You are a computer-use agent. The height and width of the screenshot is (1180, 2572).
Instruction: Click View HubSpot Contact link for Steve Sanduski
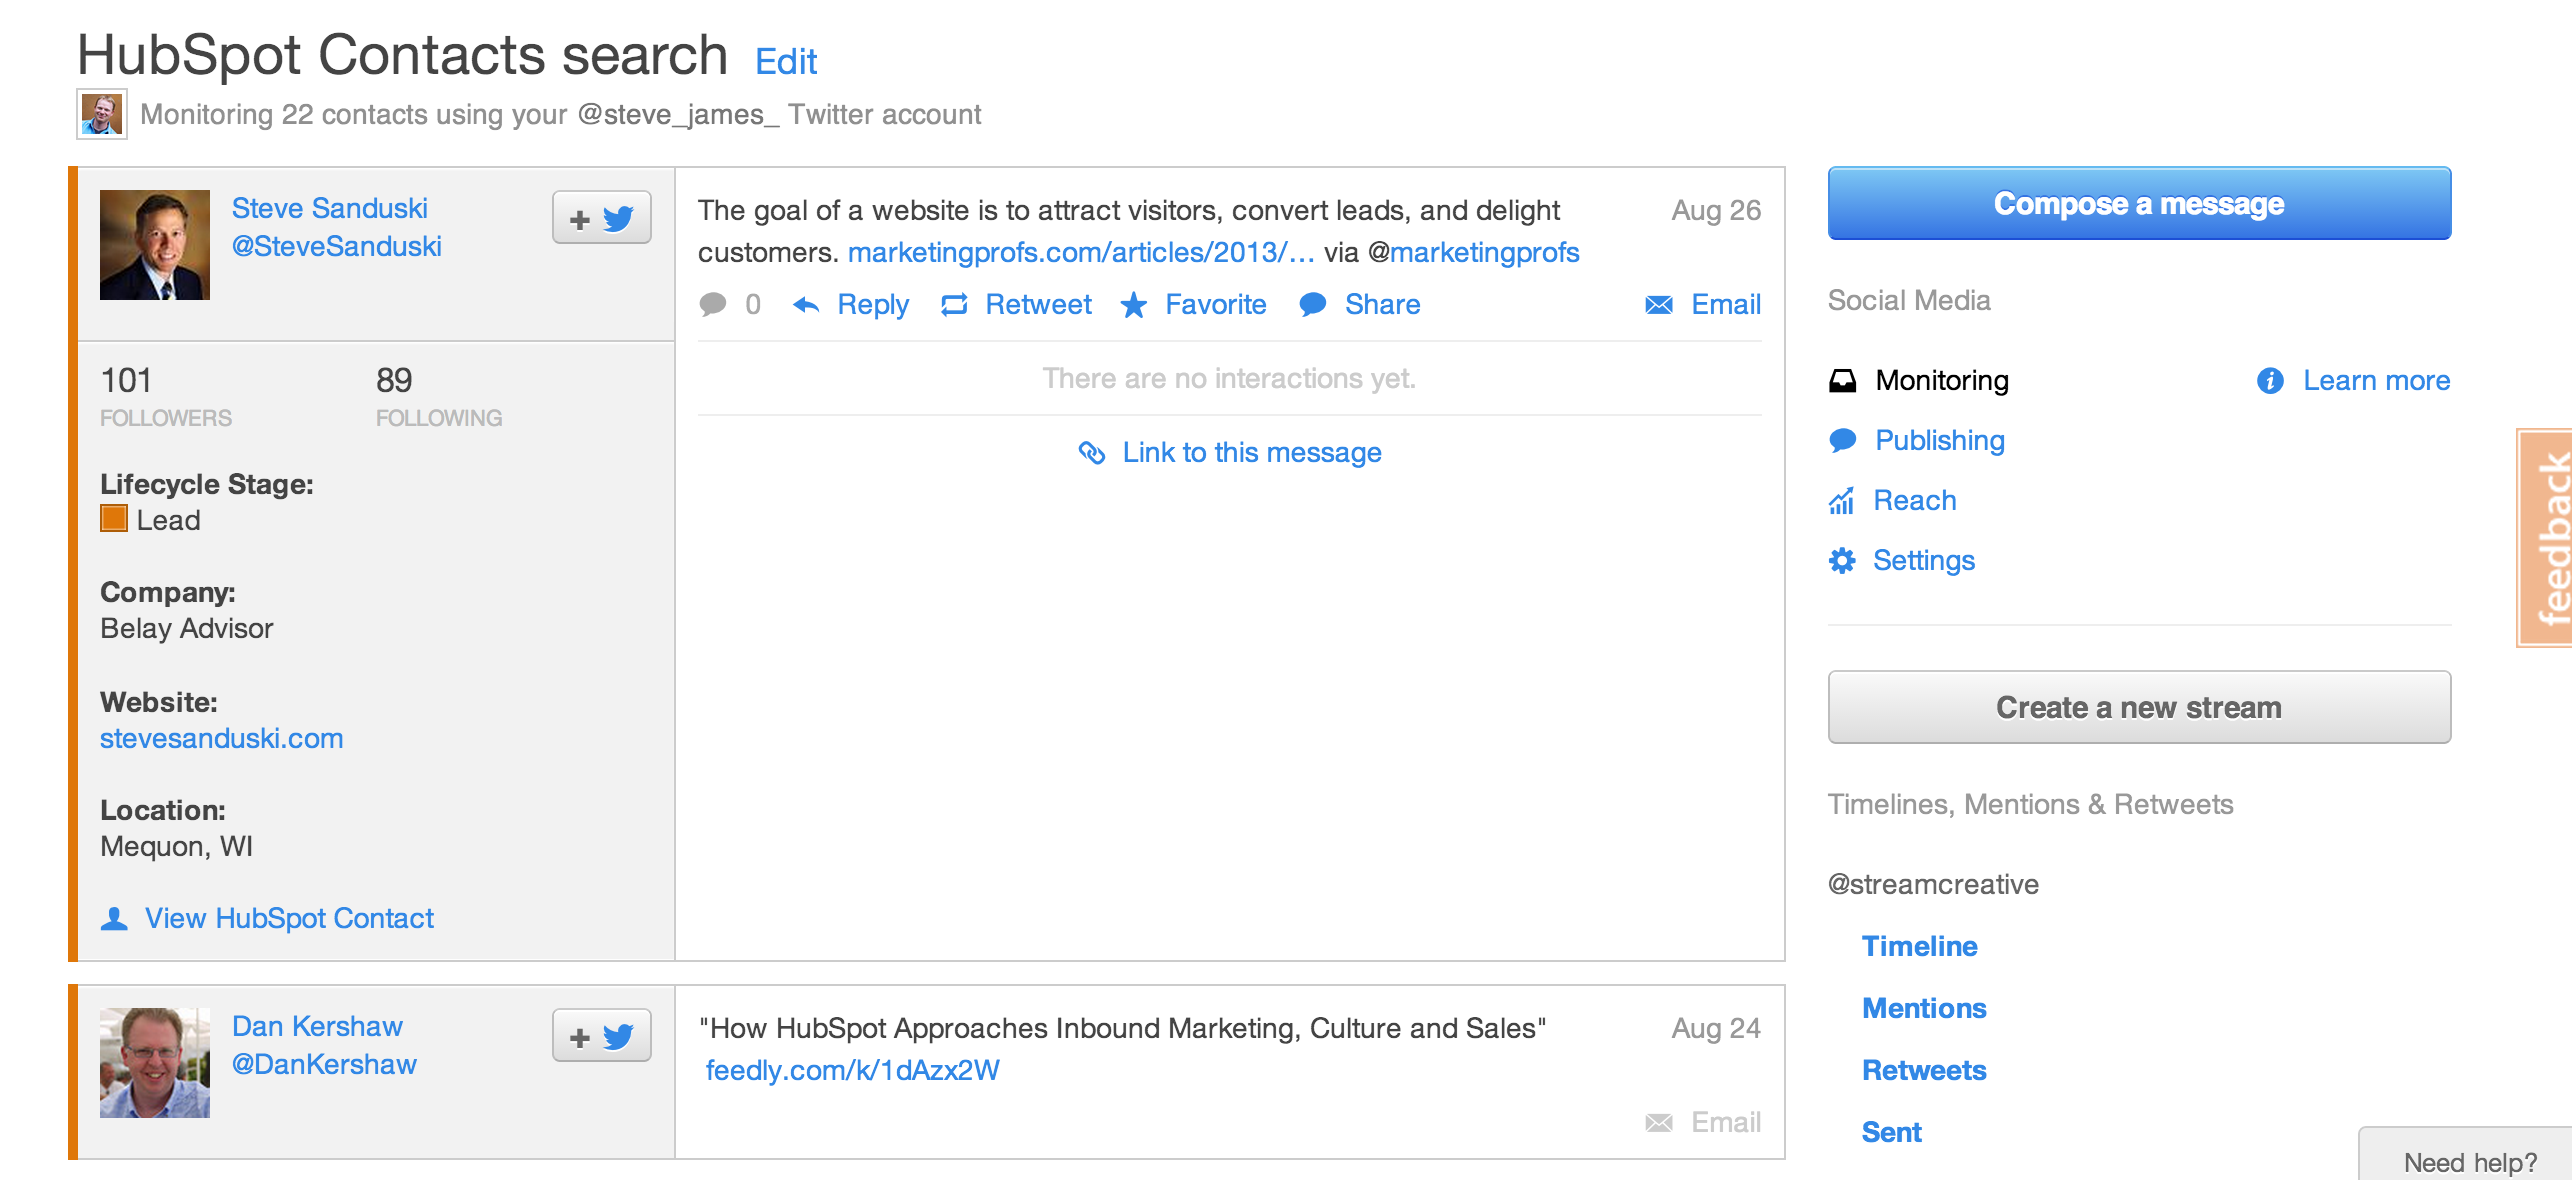(290, 917)
